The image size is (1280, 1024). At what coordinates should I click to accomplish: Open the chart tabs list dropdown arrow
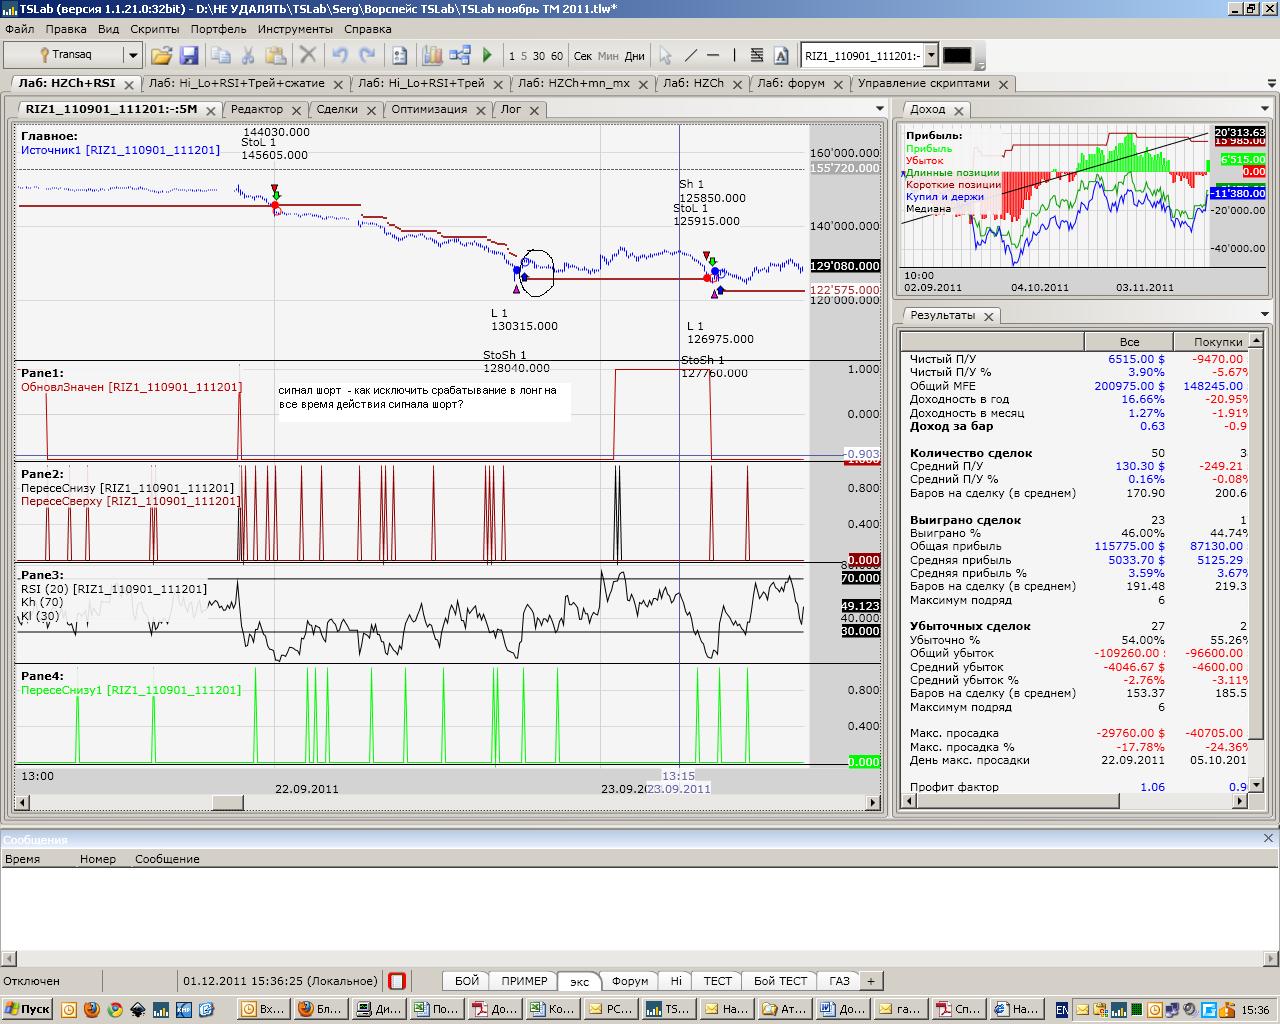[x=879, y=109]
